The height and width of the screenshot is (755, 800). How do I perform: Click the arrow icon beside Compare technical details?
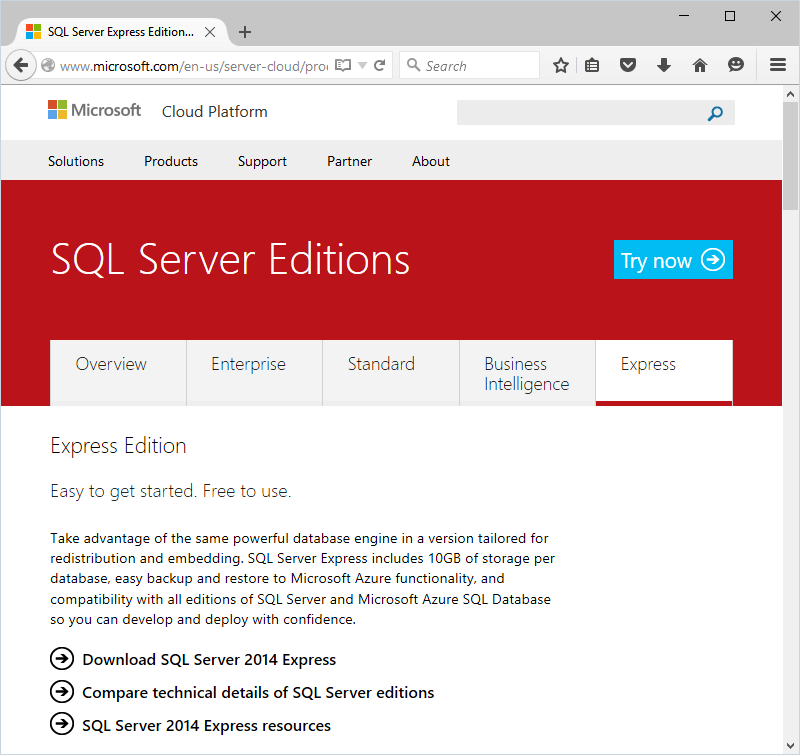tap(62, 692)
